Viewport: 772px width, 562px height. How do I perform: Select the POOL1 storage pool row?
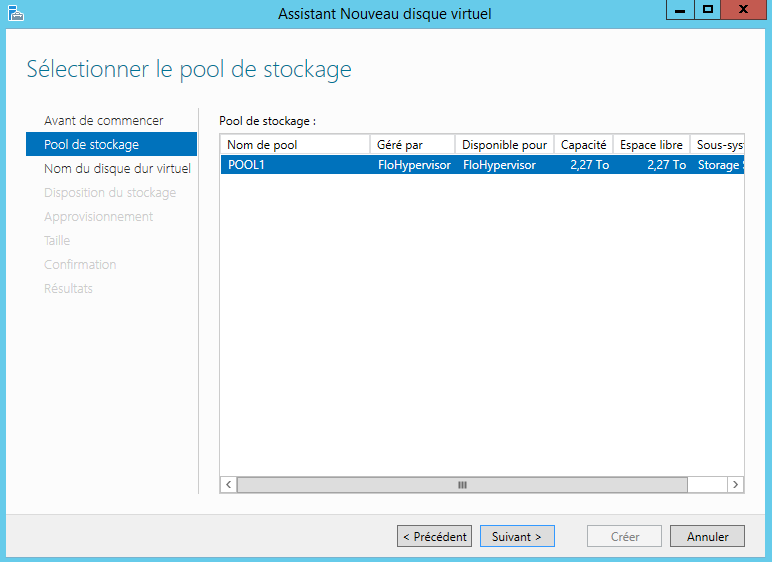point(482,165)
